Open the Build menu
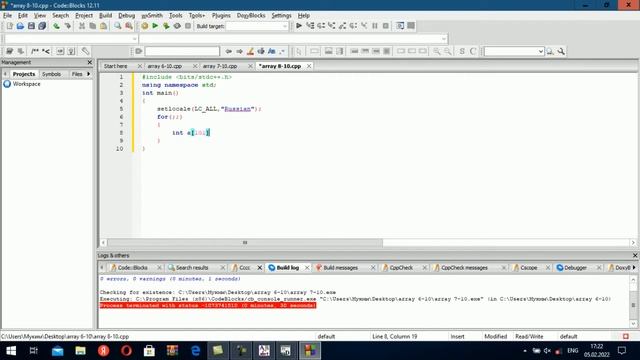 point(105,16)
